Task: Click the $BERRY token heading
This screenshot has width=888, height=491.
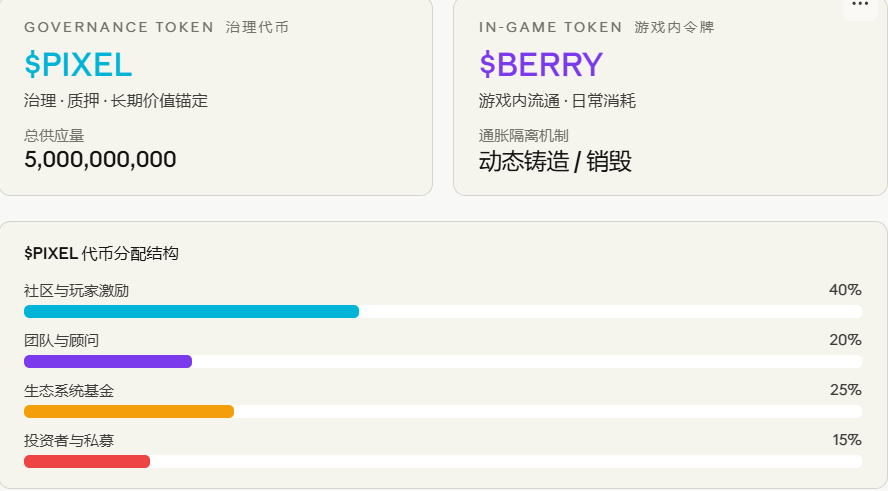Action: pyautogui.click(x=541, y=65)
